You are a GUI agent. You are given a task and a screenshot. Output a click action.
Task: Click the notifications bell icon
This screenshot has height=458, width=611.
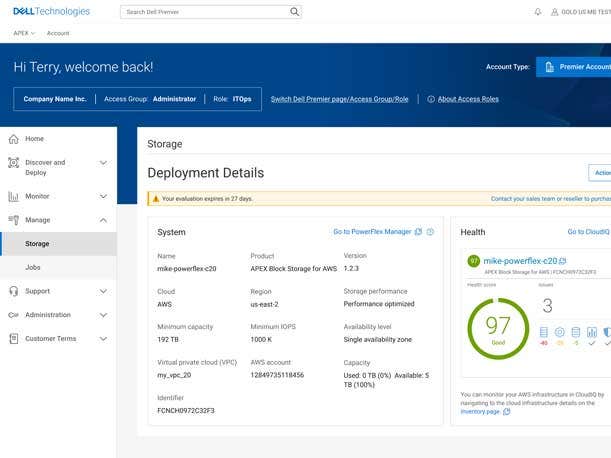(x=538, y=12)
